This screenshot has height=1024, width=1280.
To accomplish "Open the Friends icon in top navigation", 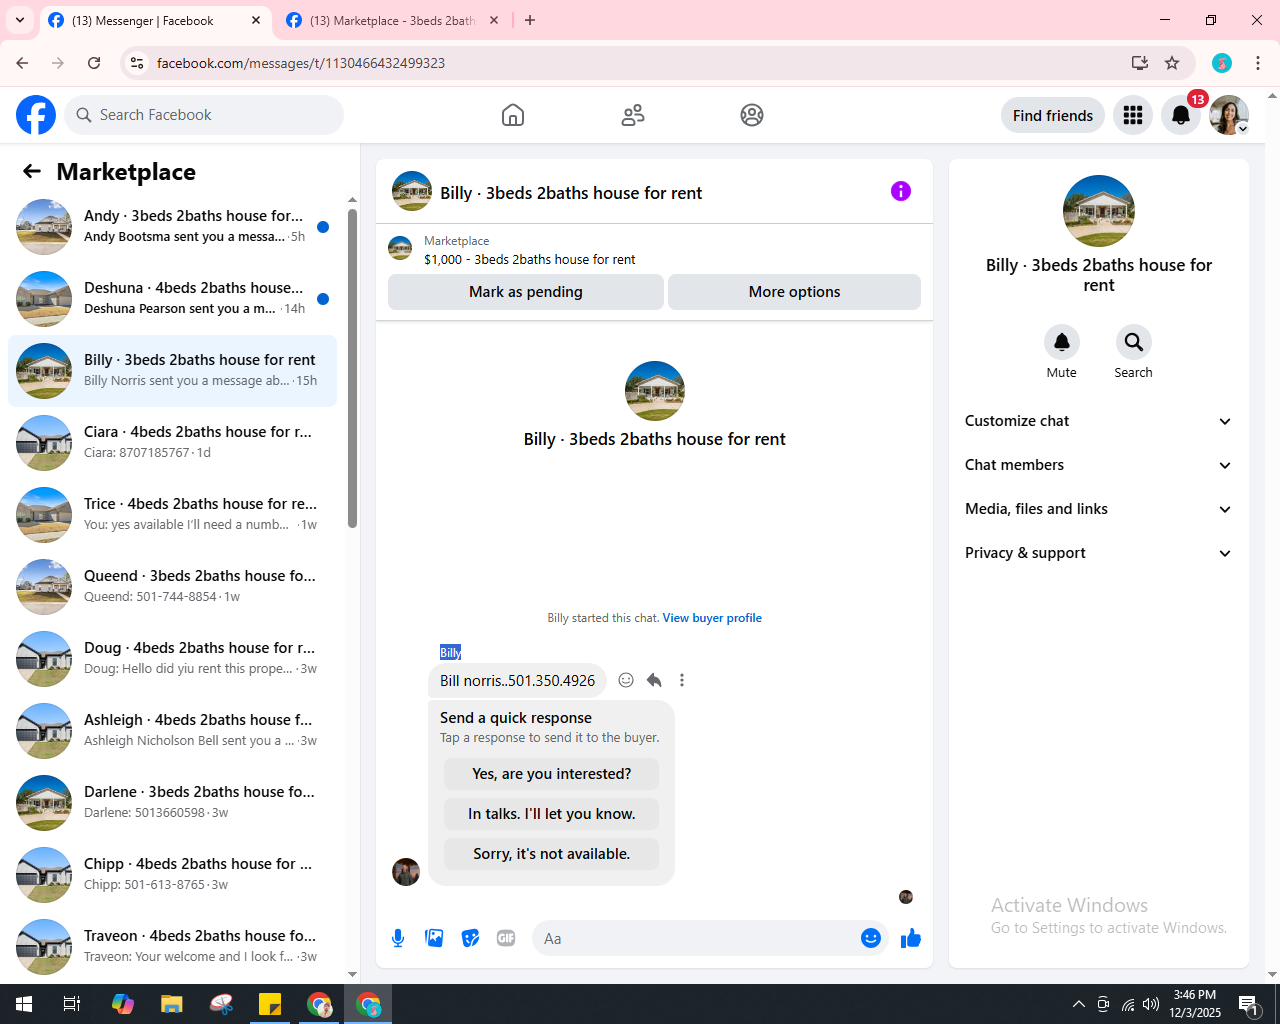I will click(x=633, y=115).
